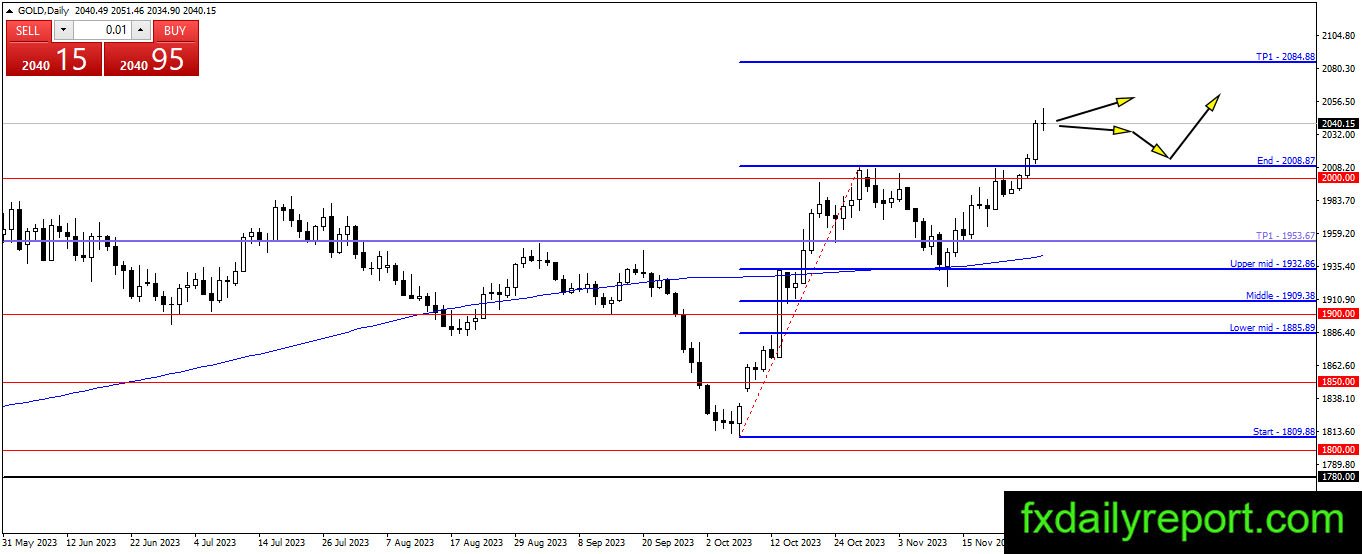
Task: Click the 0.01 volume input field
Action: click(x=101, y=30)
